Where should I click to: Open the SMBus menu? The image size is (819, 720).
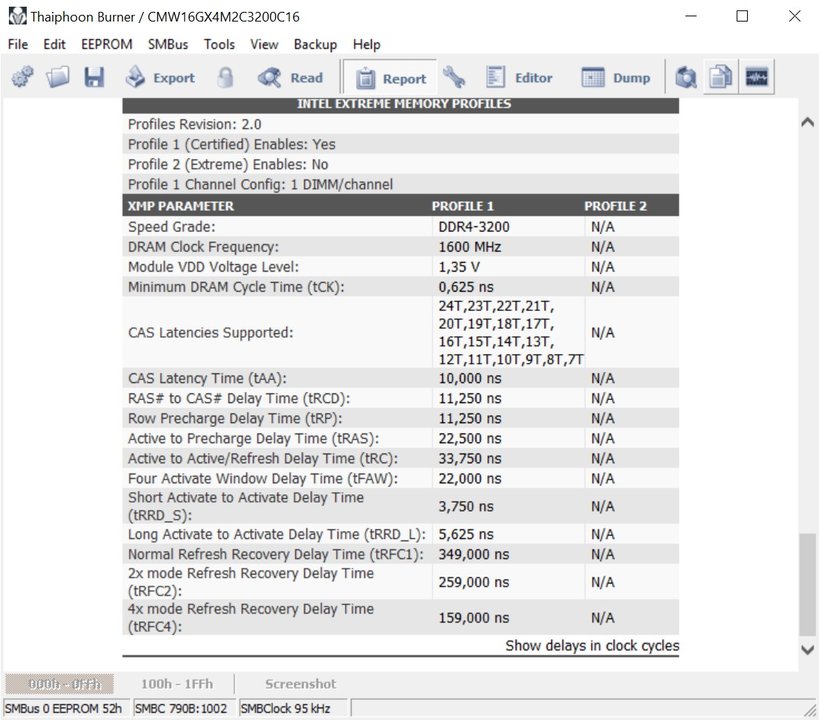168,44
